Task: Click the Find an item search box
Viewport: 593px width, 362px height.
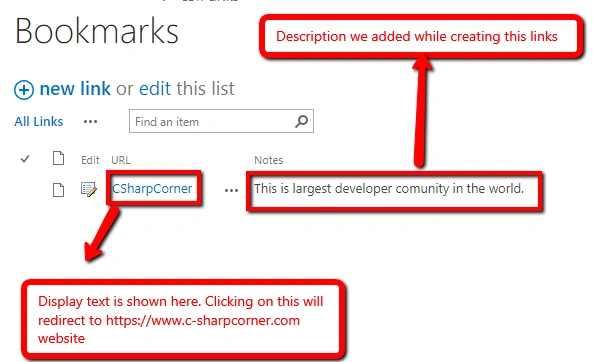Action: click(x=221, y=121)
